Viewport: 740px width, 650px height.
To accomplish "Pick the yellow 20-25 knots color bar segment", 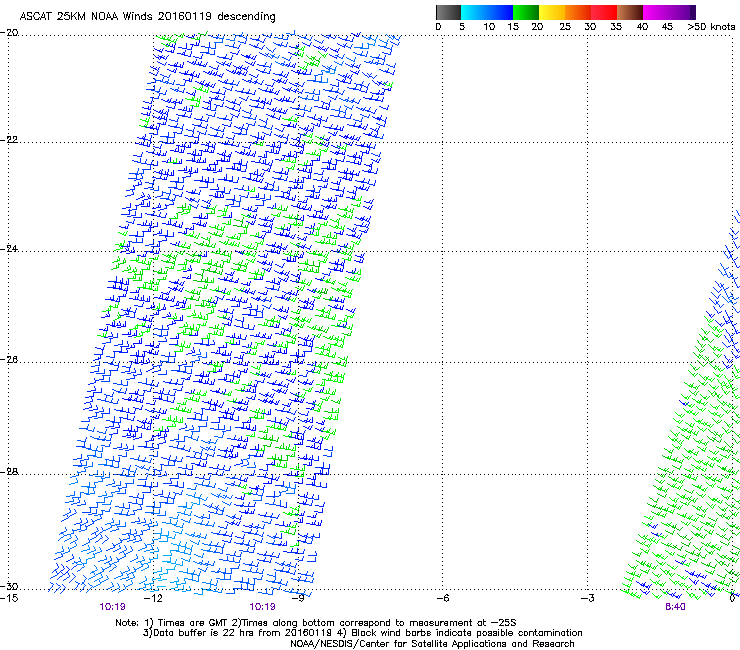I will point(552,12).
